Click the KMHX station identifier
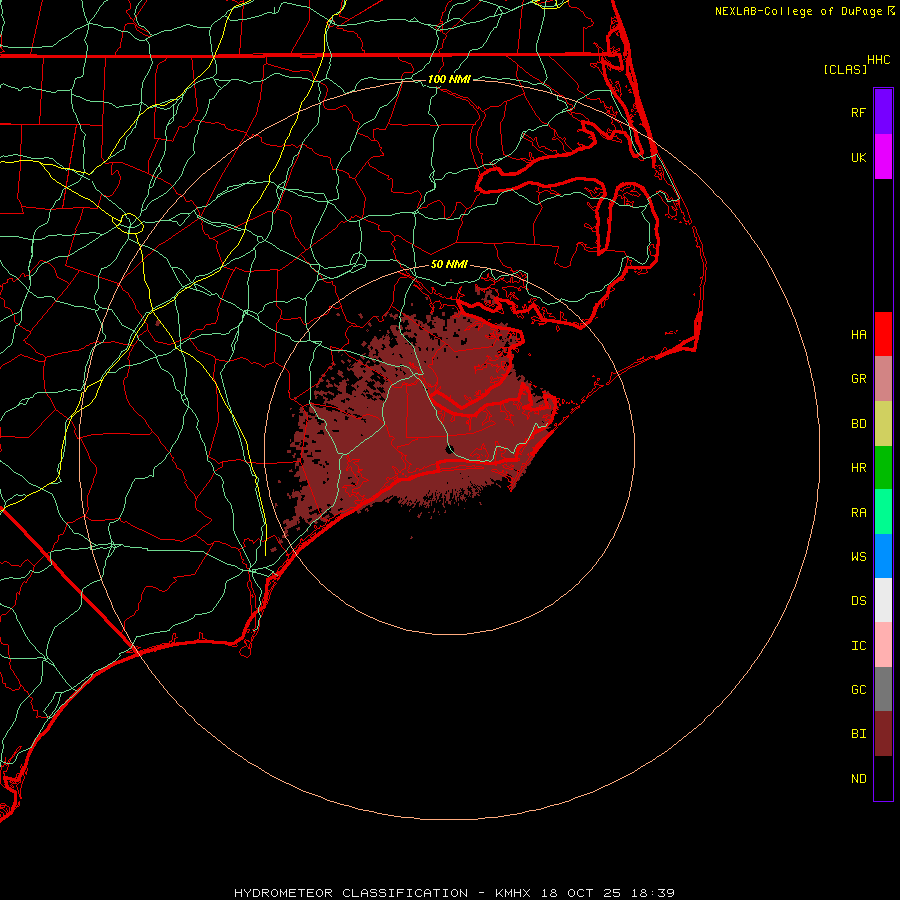 [513, 893]
